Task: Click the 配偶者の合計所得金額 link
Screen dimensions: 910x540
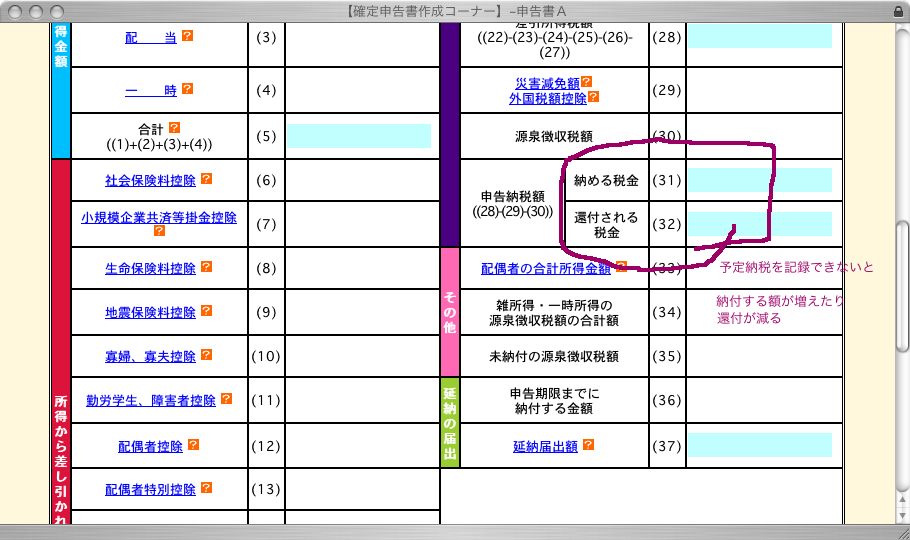Action: click(545, 268)
